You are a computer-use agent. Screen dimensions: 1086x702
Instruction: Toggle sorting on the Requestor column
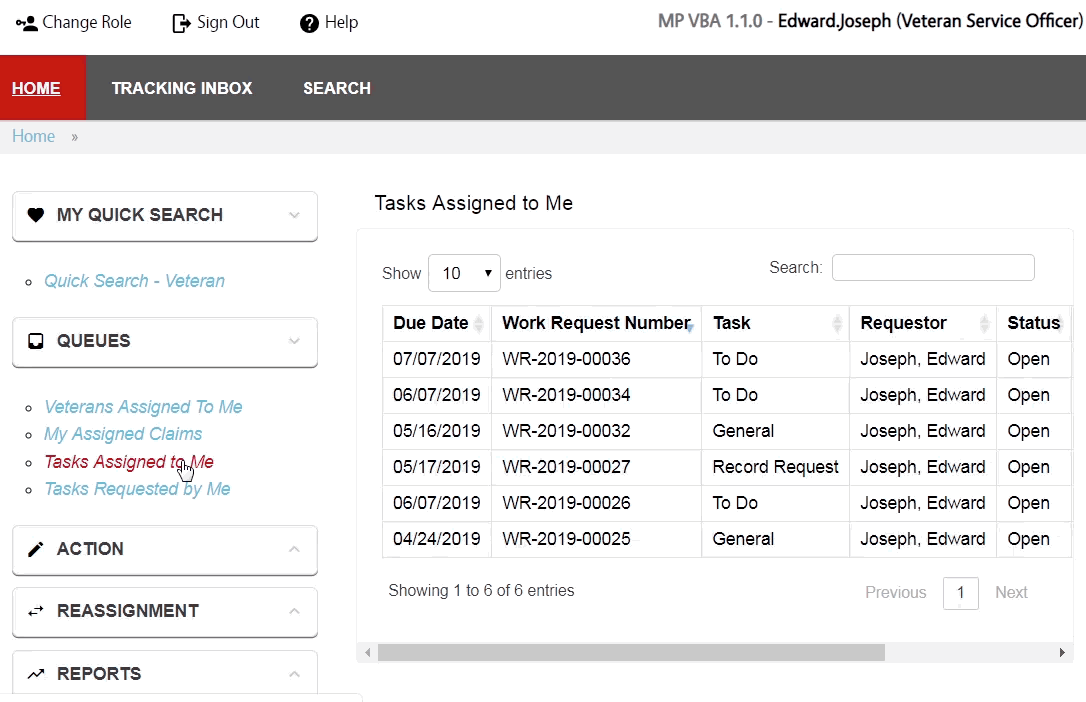coord(904,322)
